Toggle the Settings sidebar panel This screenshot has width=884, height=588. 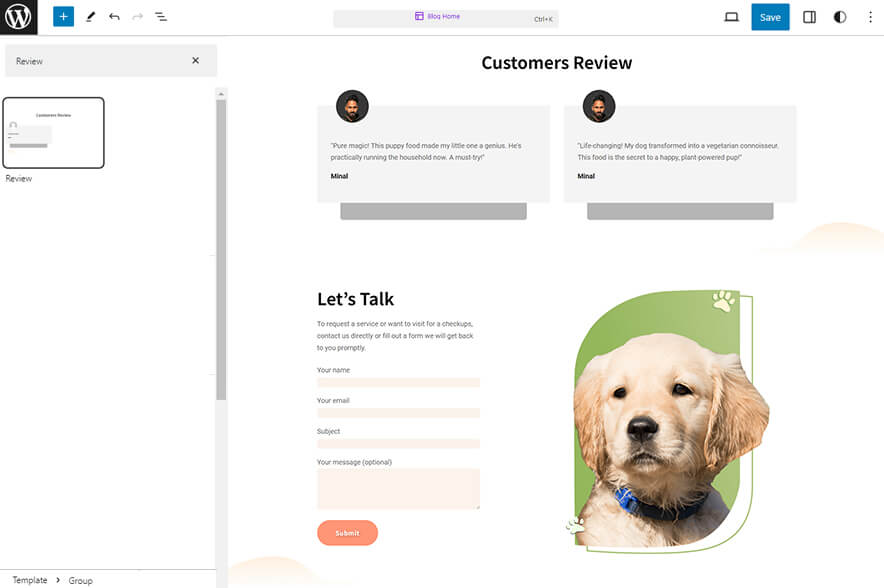(809, 16)
